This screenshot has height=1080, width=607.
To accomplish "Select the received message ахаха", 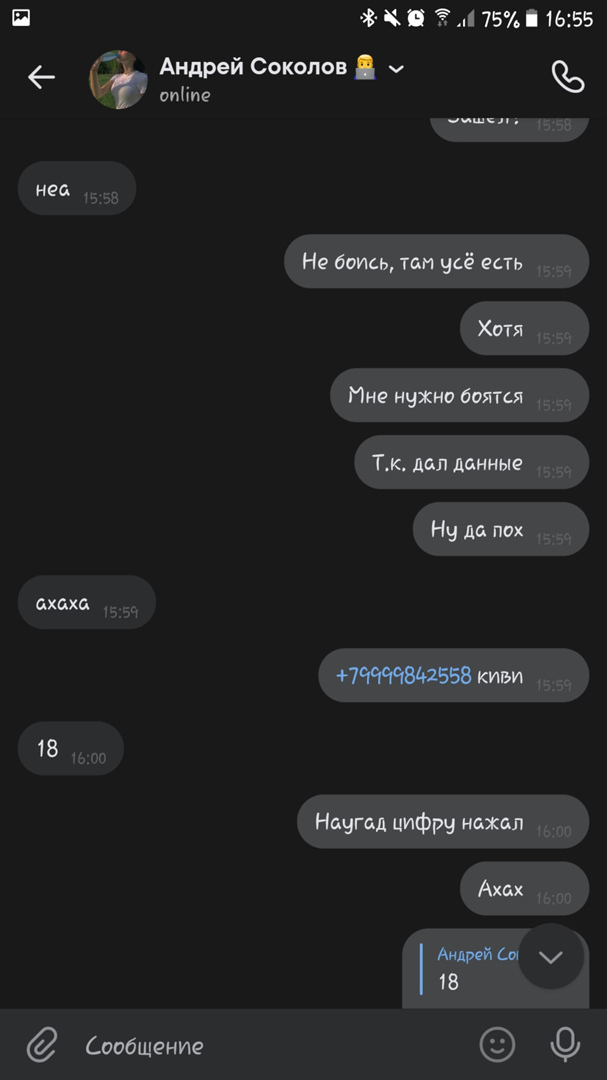I will pyautogui.click(x=86, y=603).
